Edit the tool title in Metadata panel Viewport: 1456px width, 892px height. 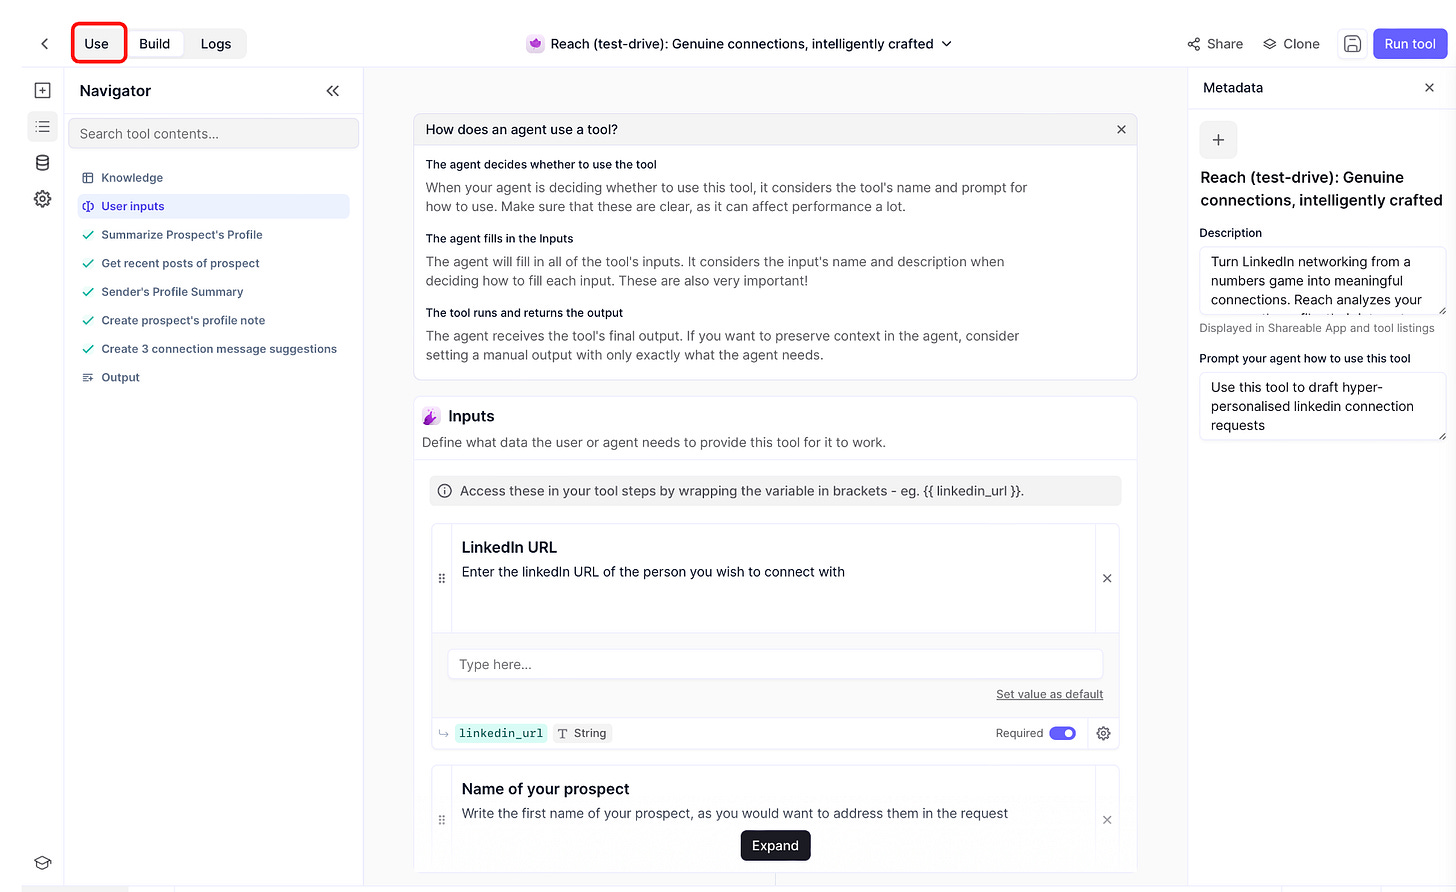[x=1321, y=189]
